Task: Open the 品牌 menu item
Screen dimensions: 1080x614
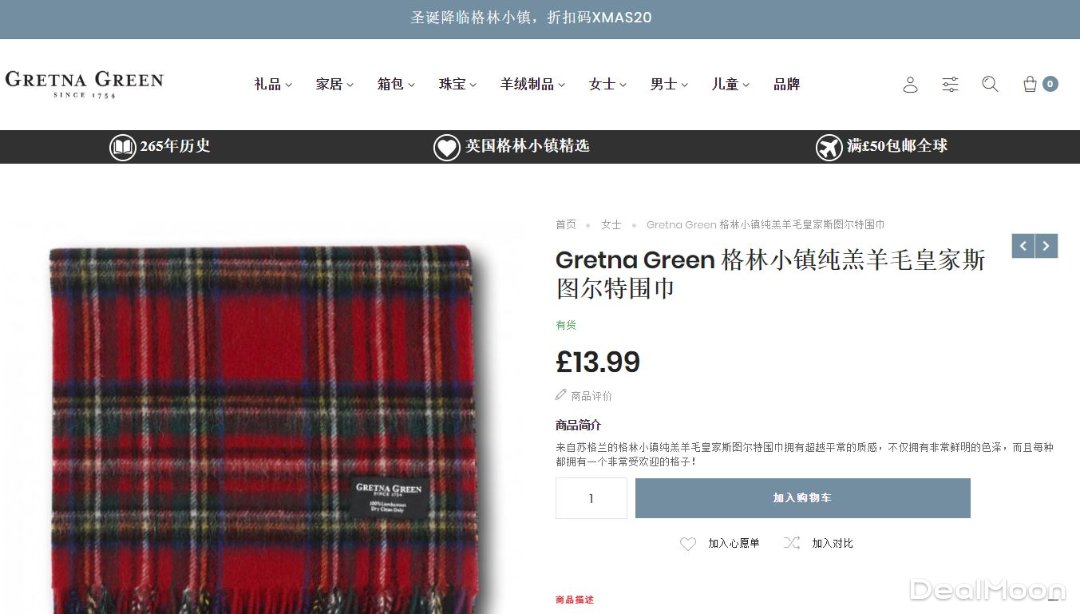Action: (x=786, y=84)
